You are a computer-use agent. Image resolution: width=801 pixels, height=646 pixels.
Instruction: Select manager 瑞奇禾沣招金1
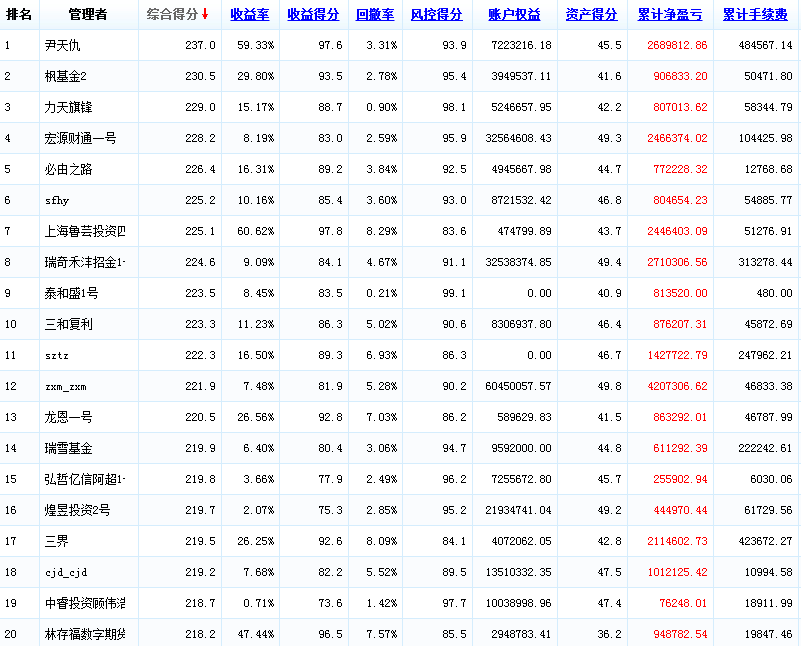click(x=85, y=262)
